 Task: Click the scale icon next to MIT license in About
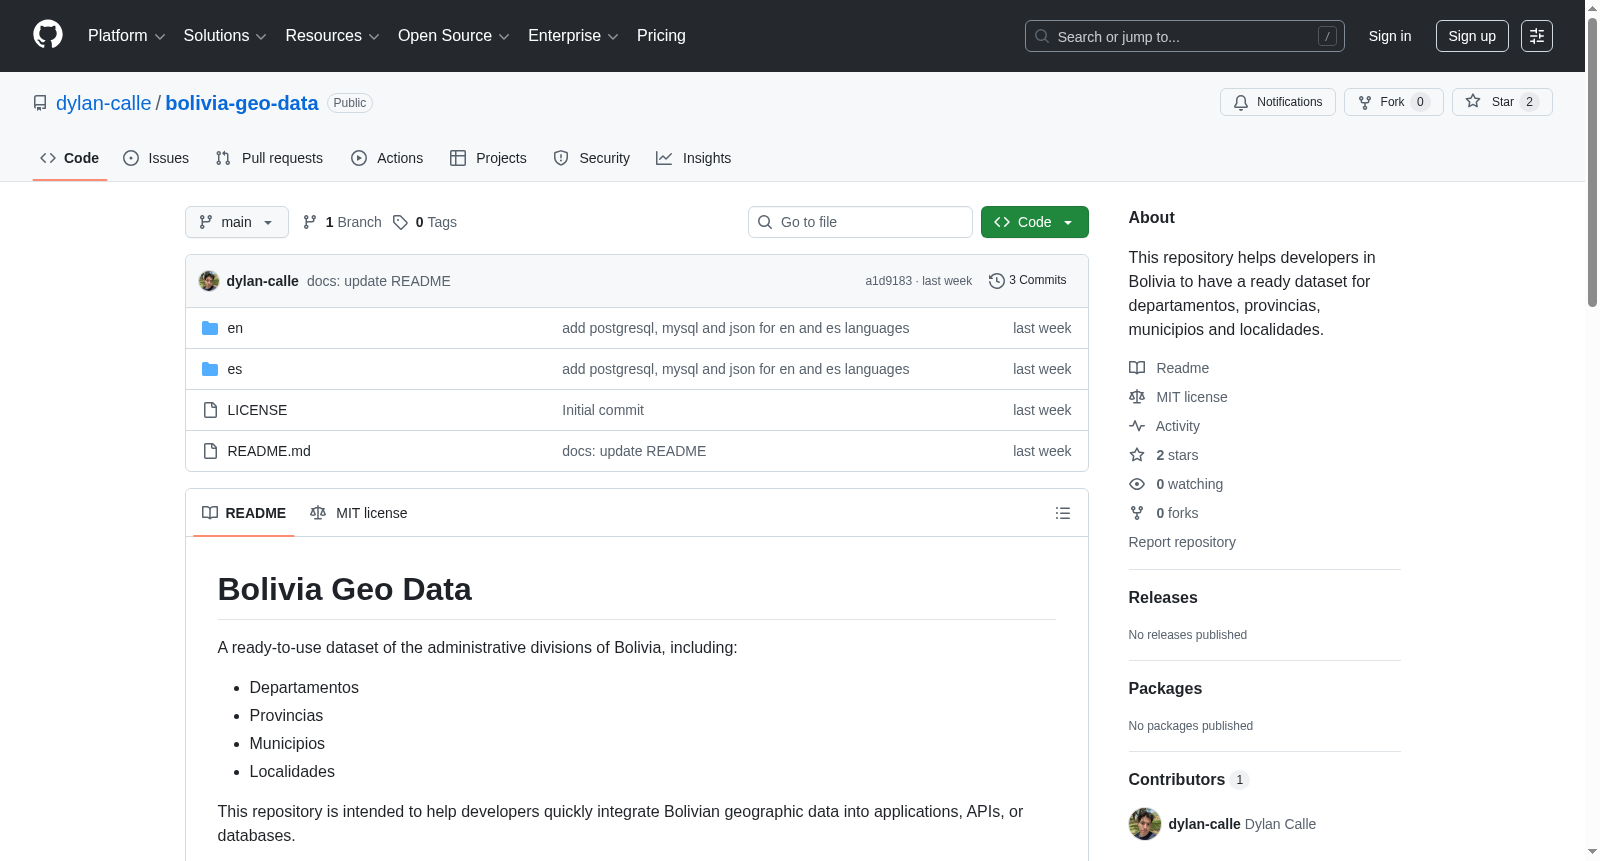point(1137,397)
